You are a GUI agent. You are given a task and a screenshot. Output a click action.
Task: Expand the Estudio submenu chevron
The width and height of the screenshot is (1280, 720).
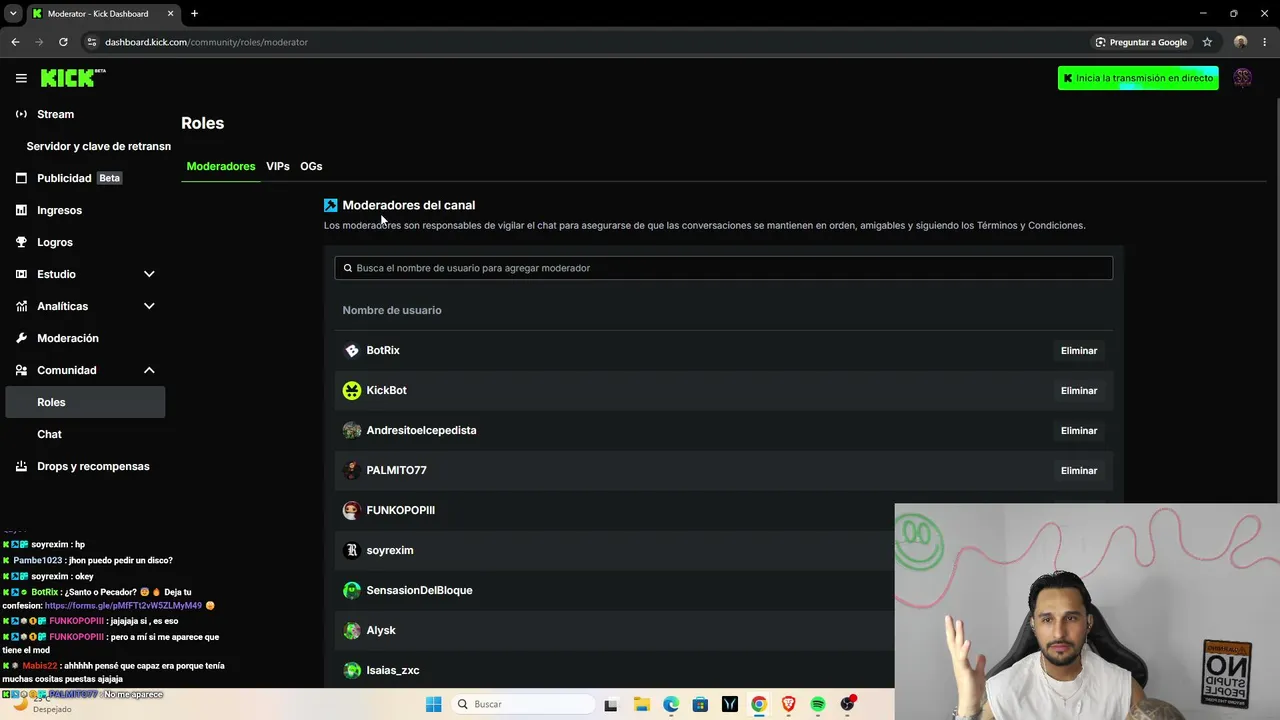point(149,274)
